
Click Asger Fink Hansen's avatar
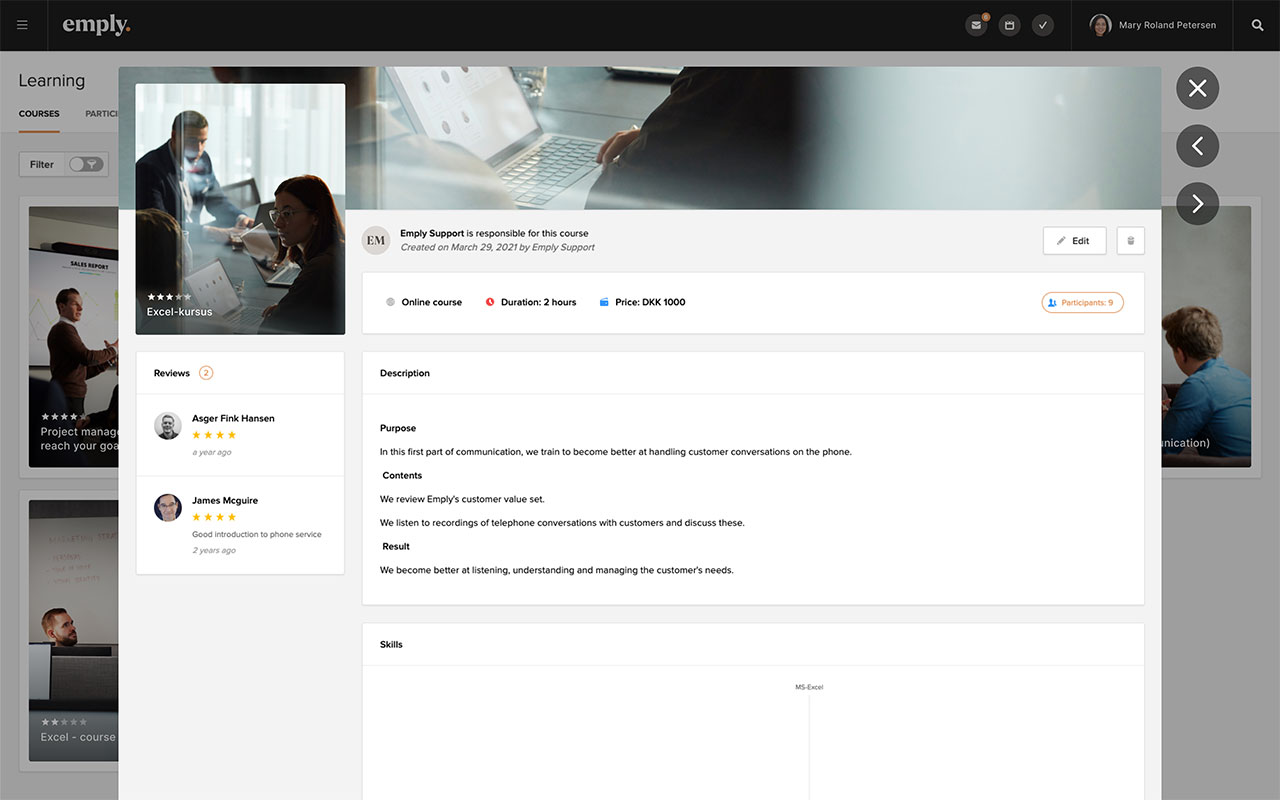(167, 426)
